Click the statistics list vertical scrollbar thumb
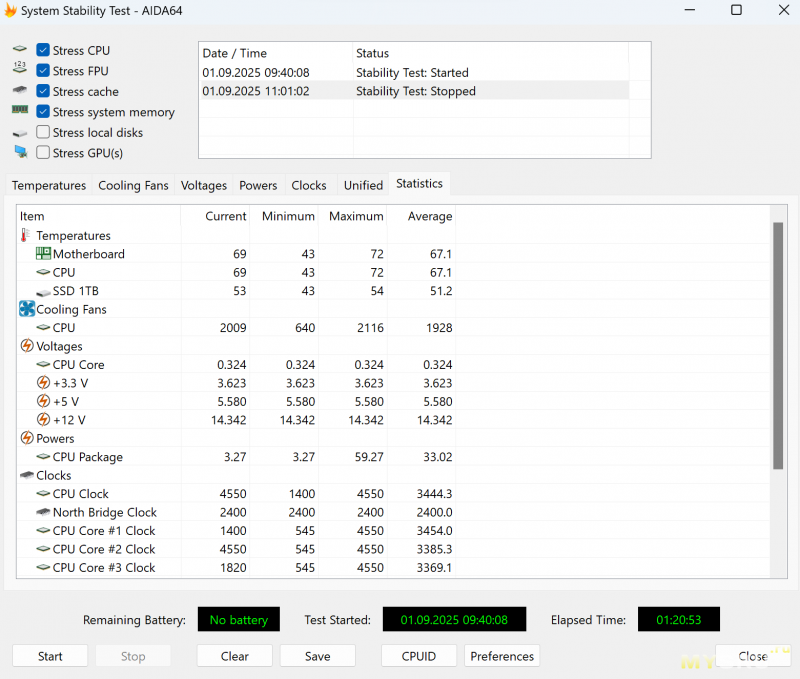The image size is (800, 679). pyautogui.click(x=778, y=345)
